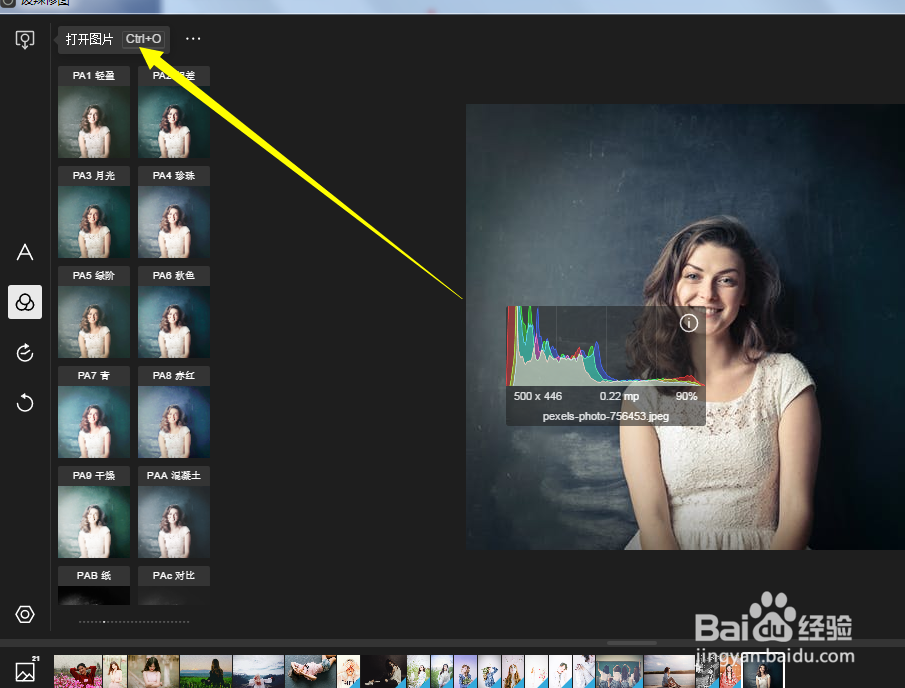The width and height of the screenshot is (905, 688).
Task: Select the highlighted last filmstrip portrait
Action: pos(763,671)
